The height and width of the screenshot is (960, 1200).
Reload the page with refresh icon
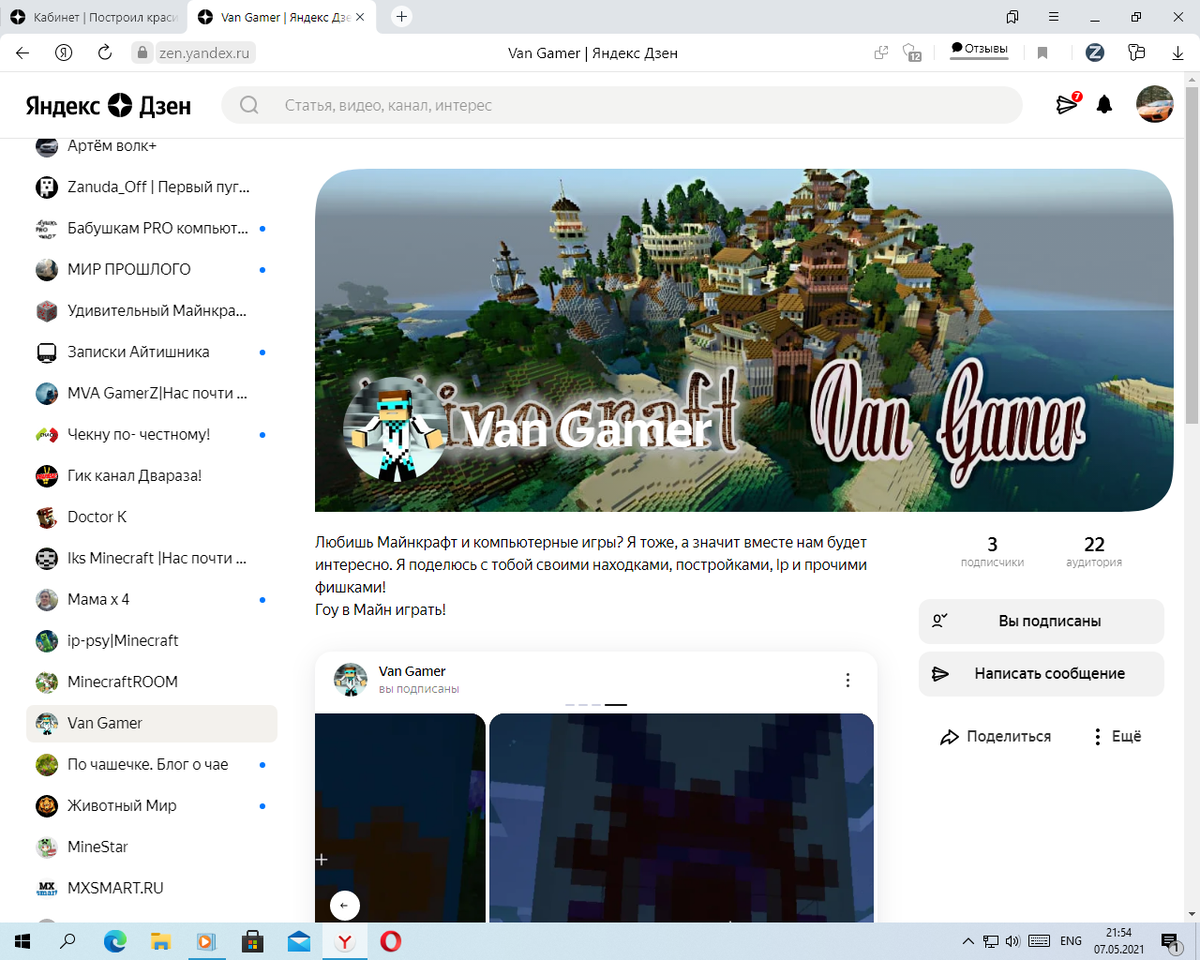[x=104, y=52]
